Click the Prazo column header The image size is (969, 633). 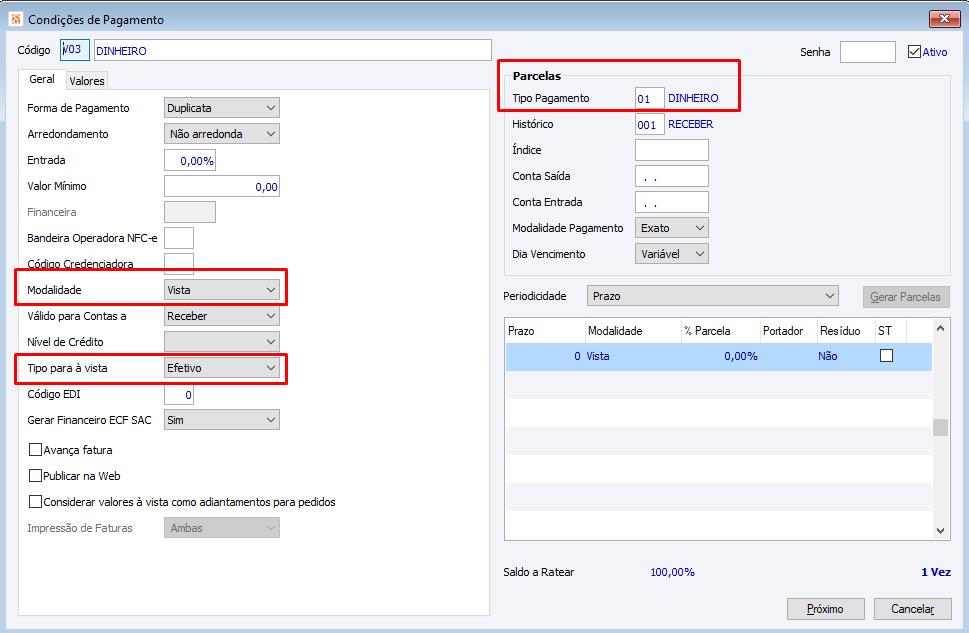pos(545,331)
